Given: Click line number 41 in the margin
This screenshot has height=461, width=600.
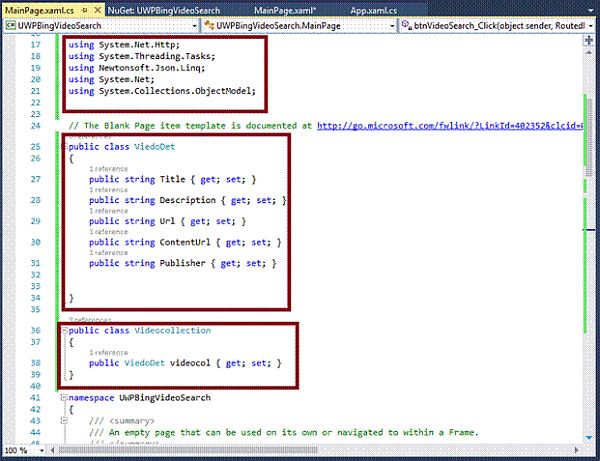Looking at the screenshot, I should coord(35,397).
